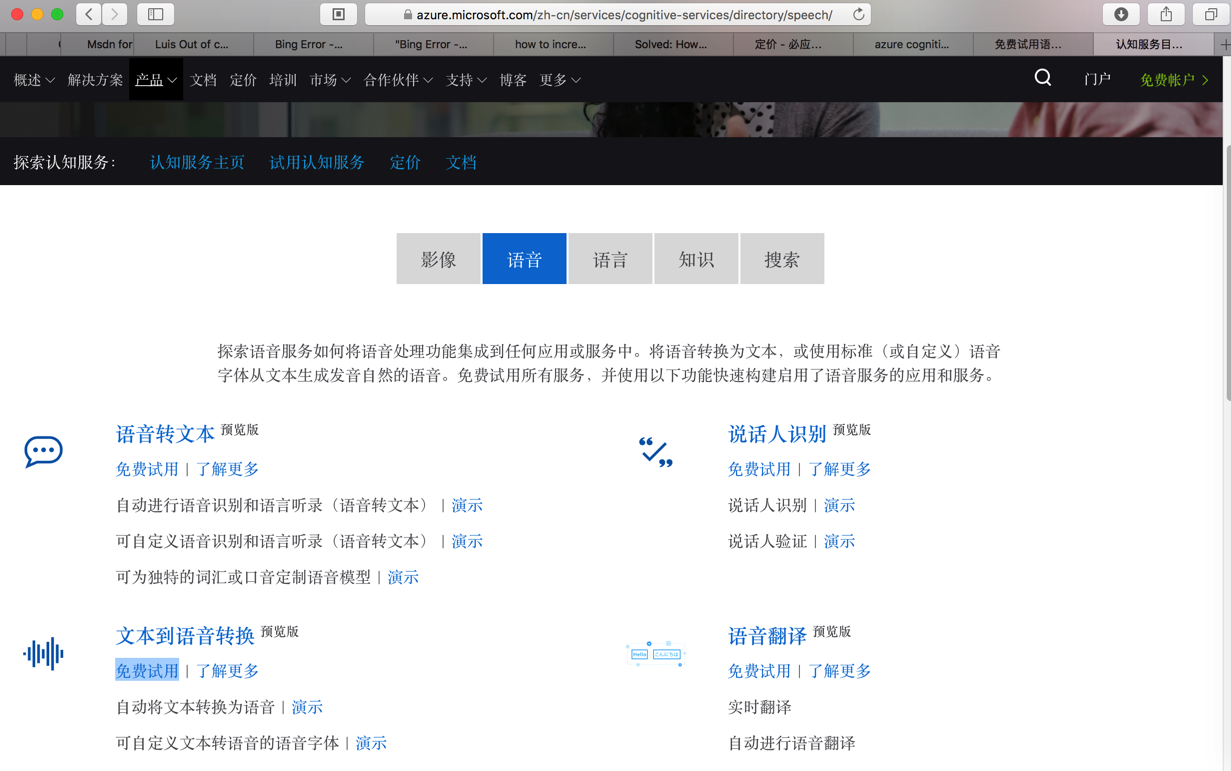Switch to the Luis Out of c... browser tab
Viewport: 1231px width, 771px height.
click(x=192, y=44)
